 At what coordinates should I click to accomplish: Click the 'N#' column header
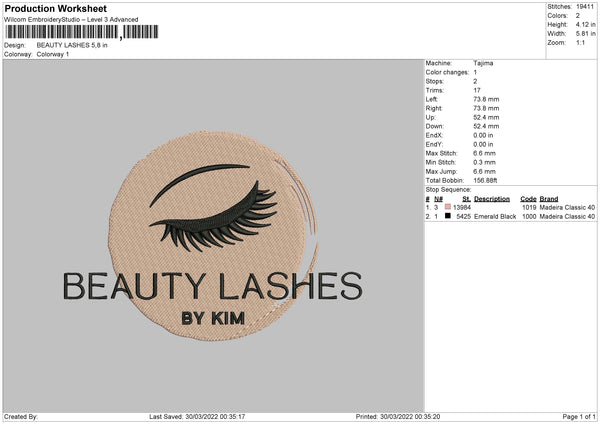pos(439,199)
